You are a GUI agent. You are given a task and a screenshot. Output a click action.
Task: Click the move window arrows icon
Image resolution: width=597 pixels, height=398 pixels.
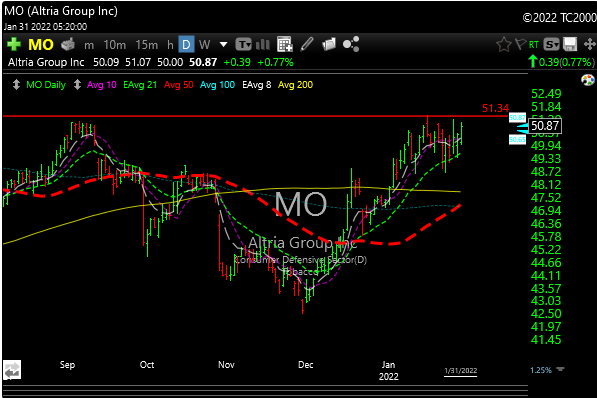(589, 44)
